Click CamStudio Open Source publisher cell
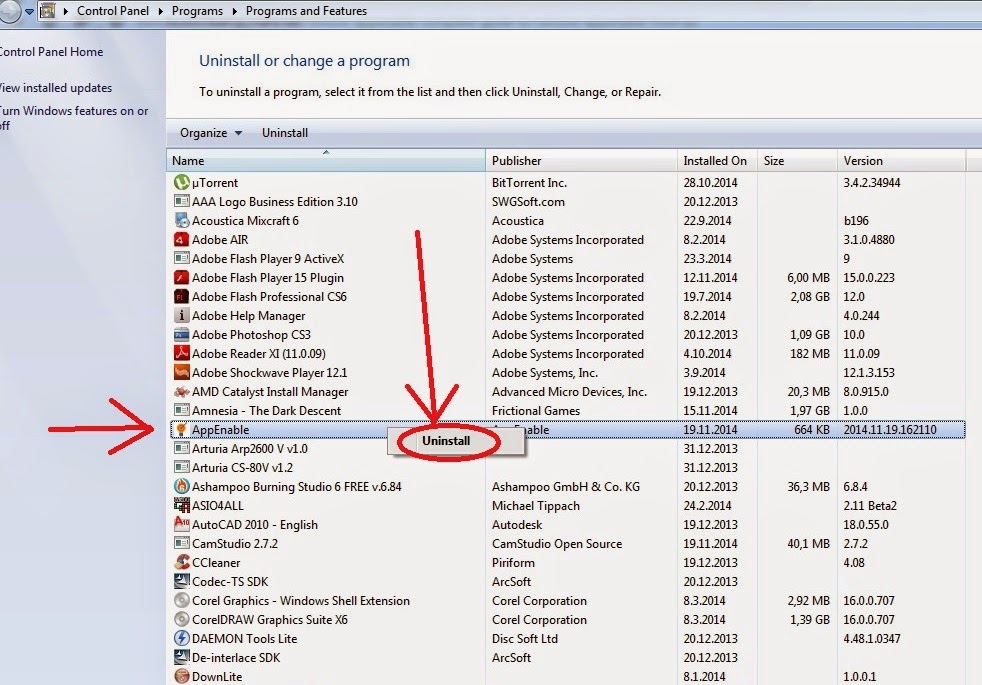This screenshot has width=982, height=685. coord(557,543)
